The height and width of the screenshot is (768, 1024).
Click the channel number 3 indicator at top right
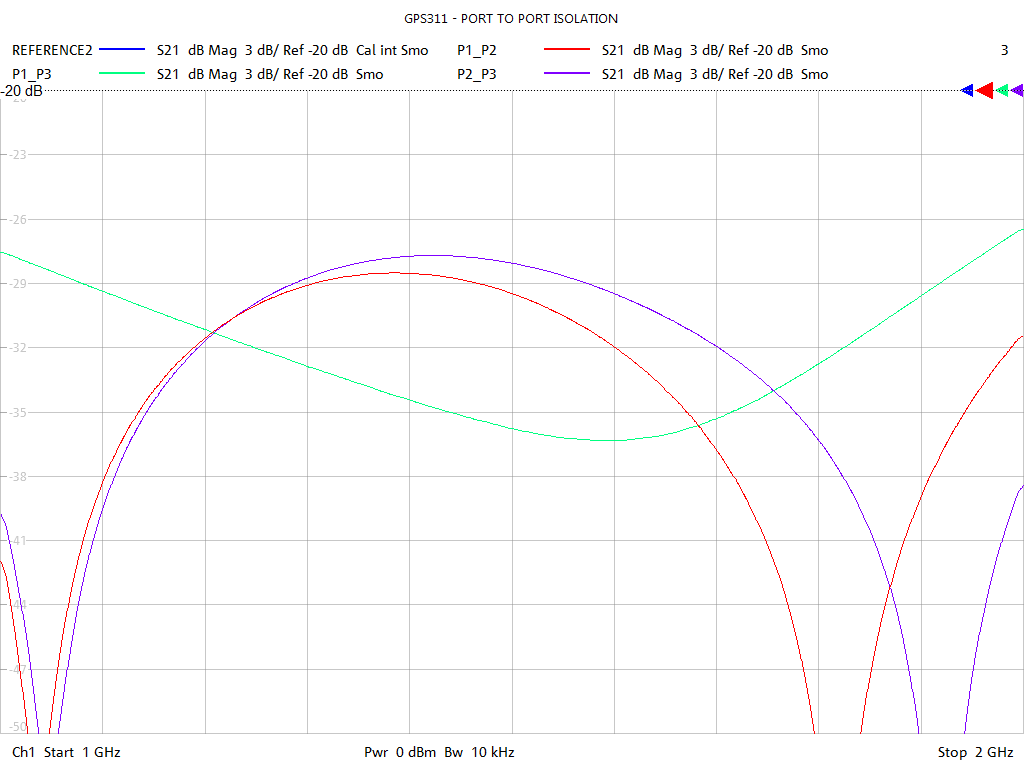(1004, 50)
